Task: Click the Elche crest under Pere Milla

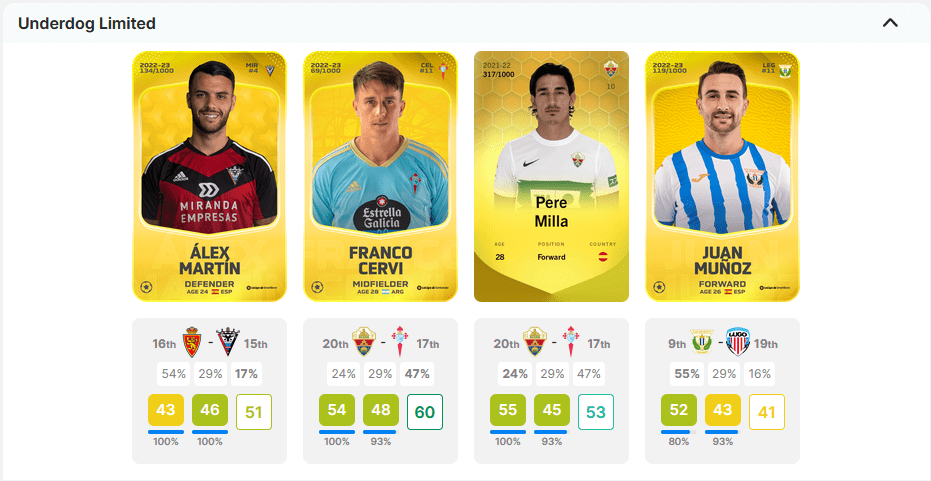Action: click(534, 342)
